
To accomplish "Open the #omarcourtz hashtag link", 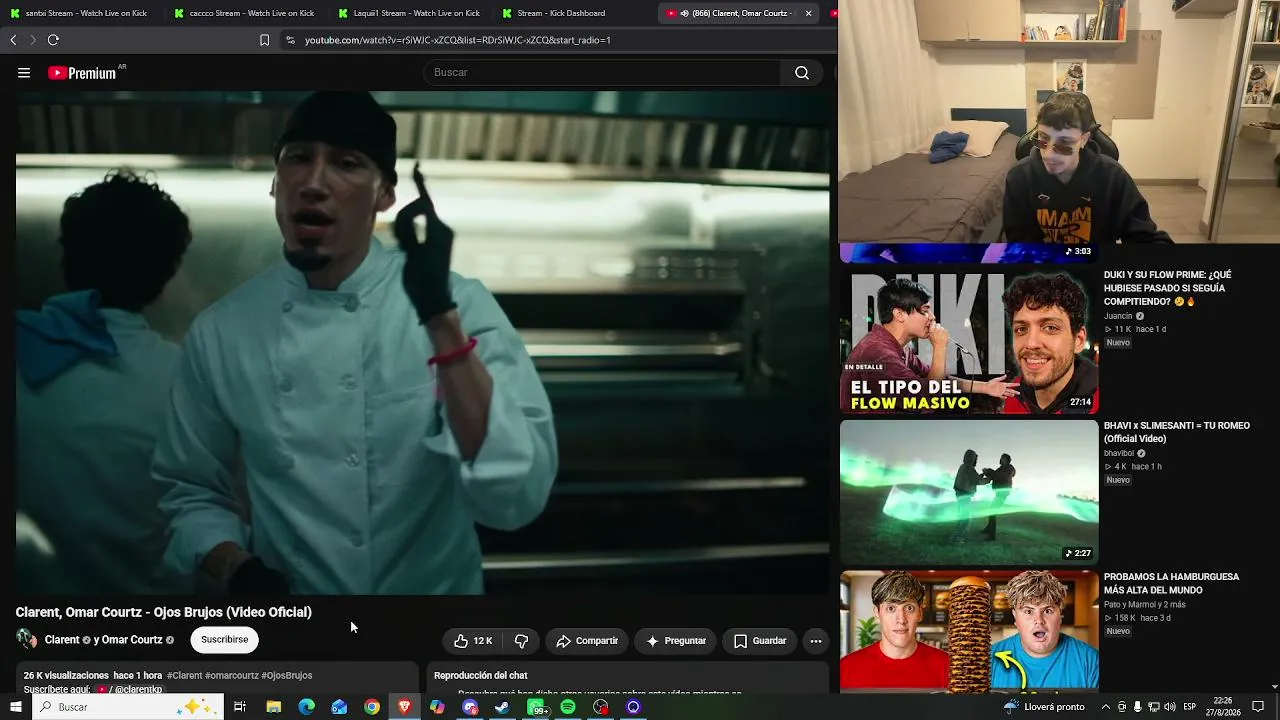I will 231,676.
